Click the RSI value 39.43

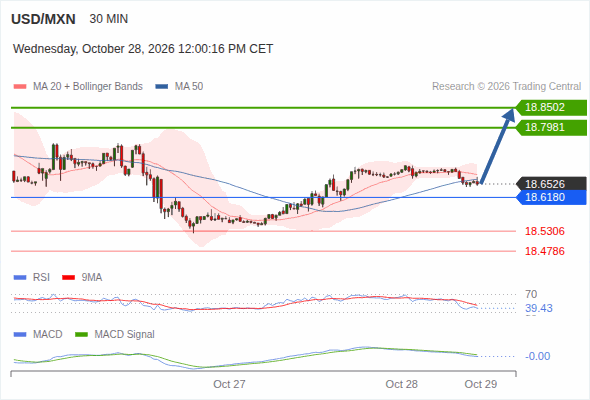pos(539,309)
